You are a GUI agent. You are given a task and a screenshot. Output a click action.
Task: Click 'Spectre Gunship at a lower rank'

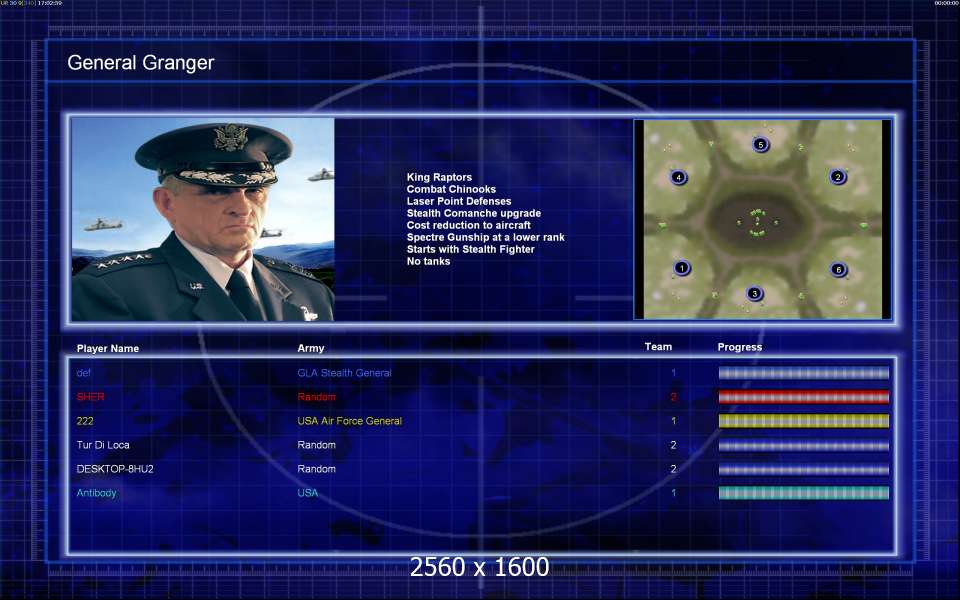pos(486,237)
